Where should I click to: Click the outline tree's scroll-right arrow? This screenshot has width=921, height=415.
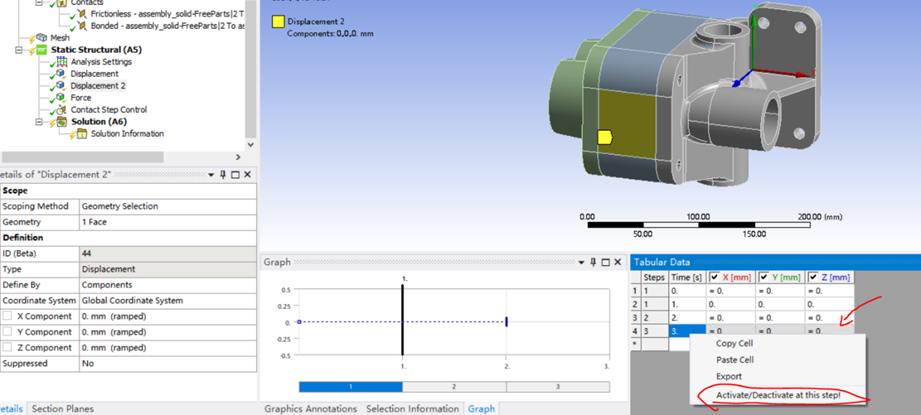coord(238,157)
